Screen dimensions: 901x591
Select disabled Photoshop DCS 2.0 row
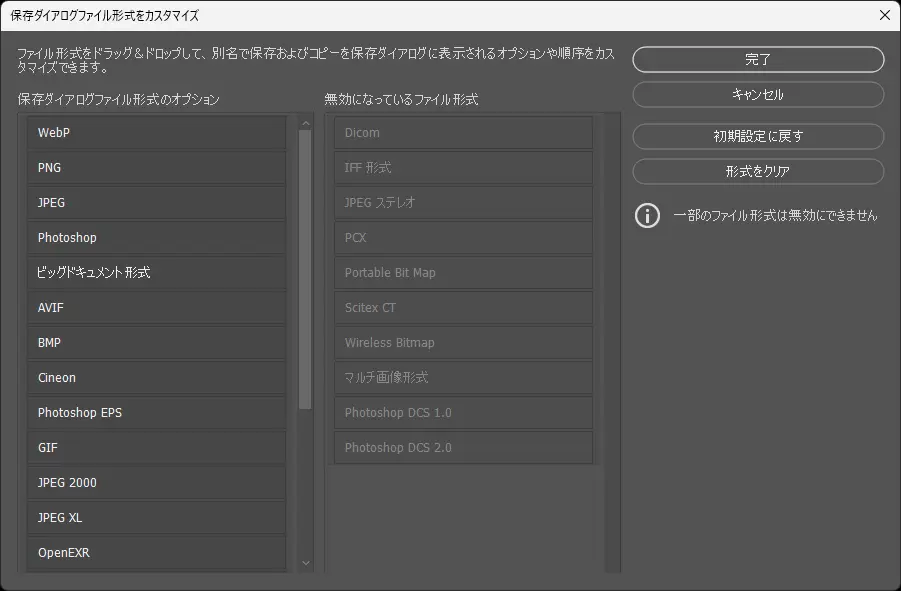(x=464, y=448)
